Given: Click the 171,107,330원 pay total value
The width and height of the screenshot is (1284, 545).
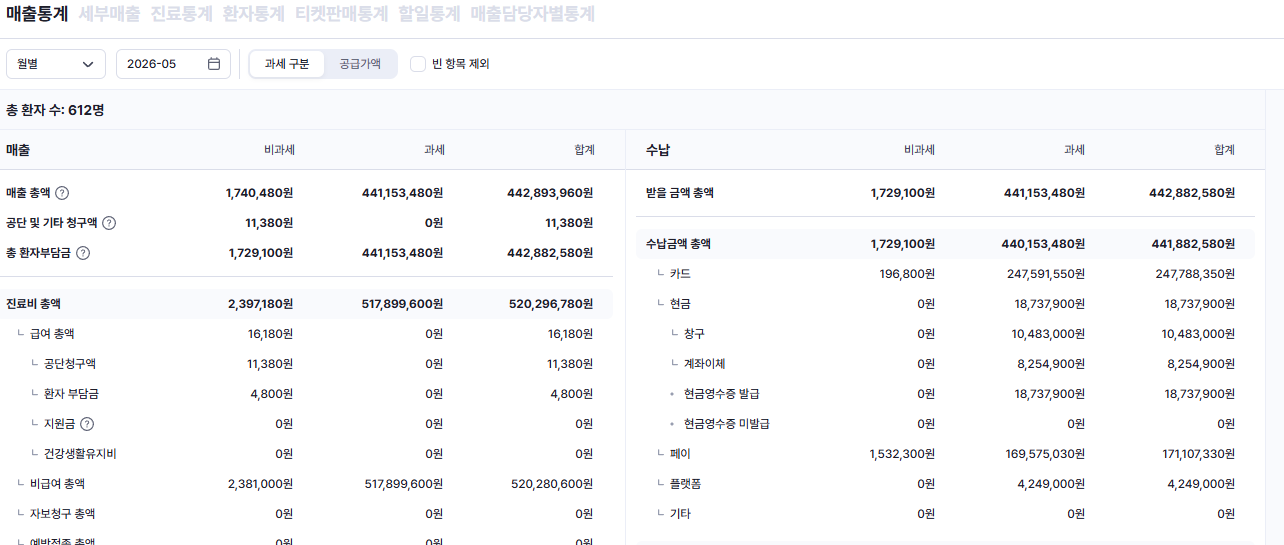Looking at the screenshot, I should [1198, 453].
